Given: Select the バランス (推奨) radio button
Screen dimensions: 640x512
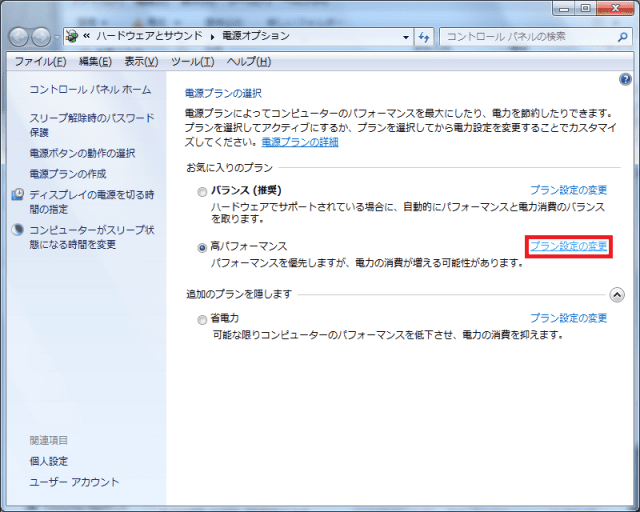Looking at the screenshot, I should click(202, 191).
